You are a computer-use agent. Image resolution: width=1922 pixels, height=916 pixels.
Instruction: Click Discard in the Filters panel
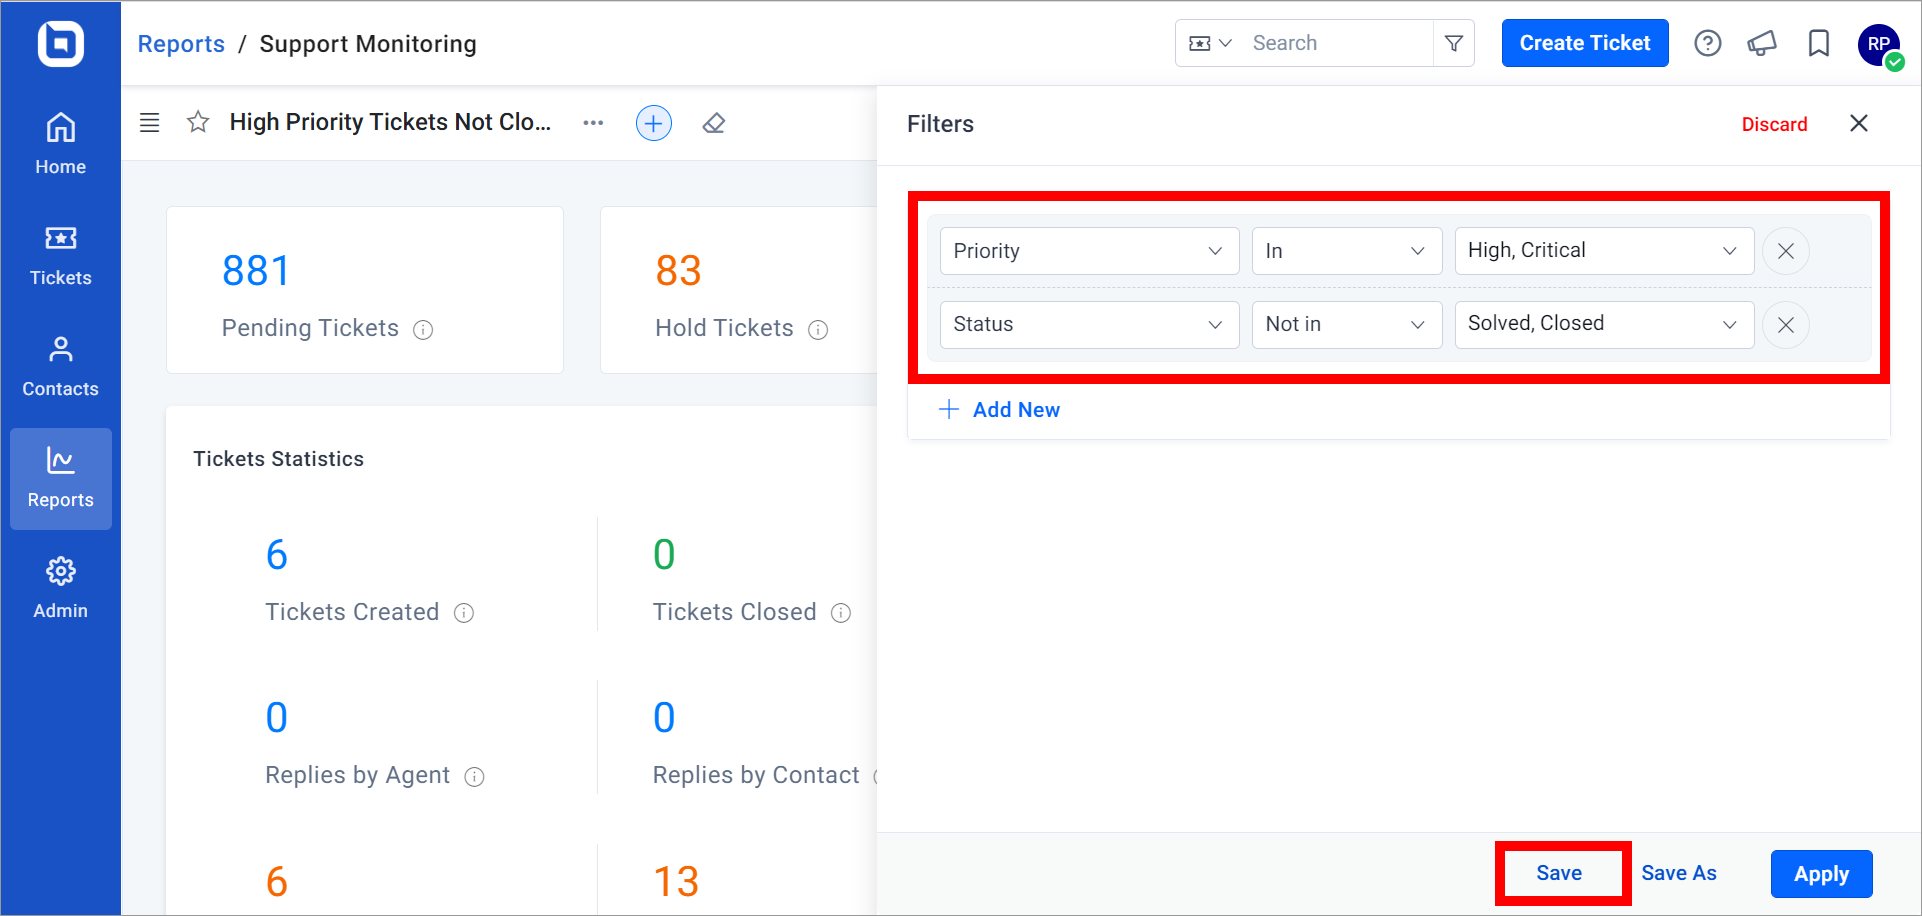coord(1774,124)
